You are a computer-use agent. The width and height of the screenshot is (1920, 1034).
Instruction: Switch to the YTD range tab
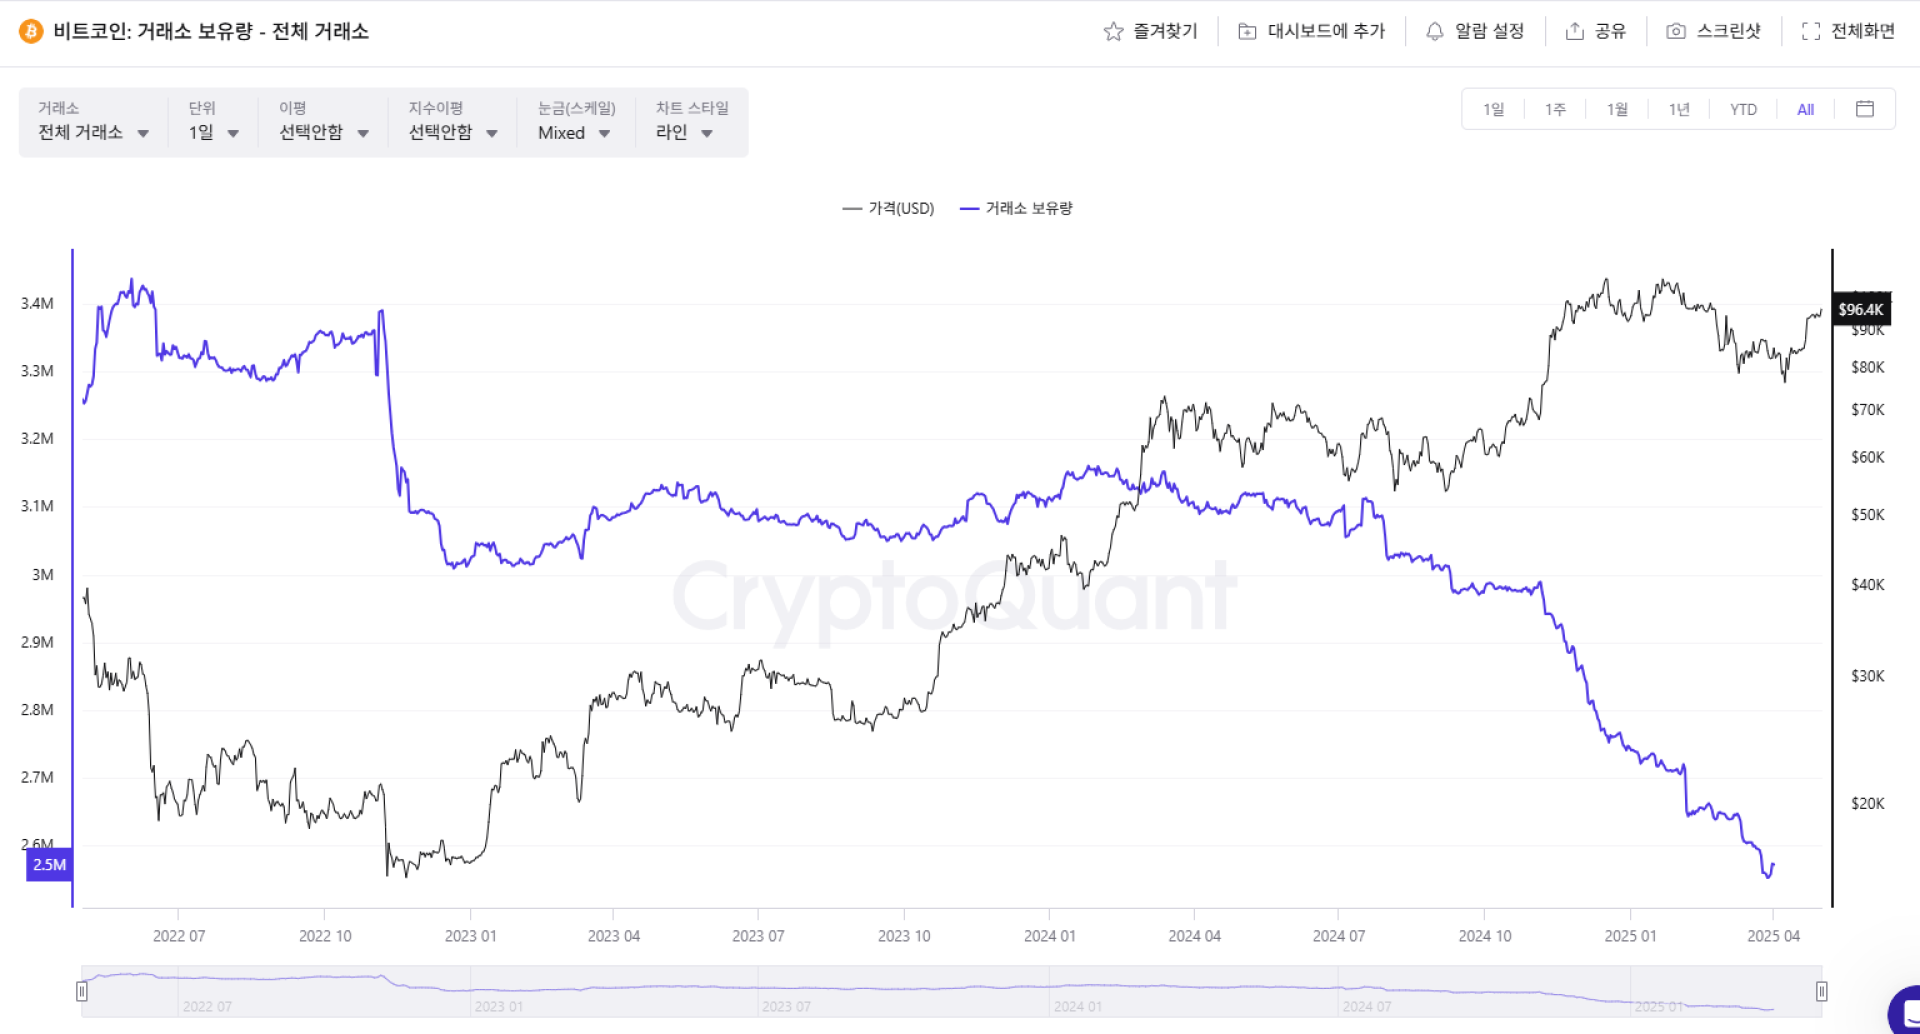(x=1743, y=110)
